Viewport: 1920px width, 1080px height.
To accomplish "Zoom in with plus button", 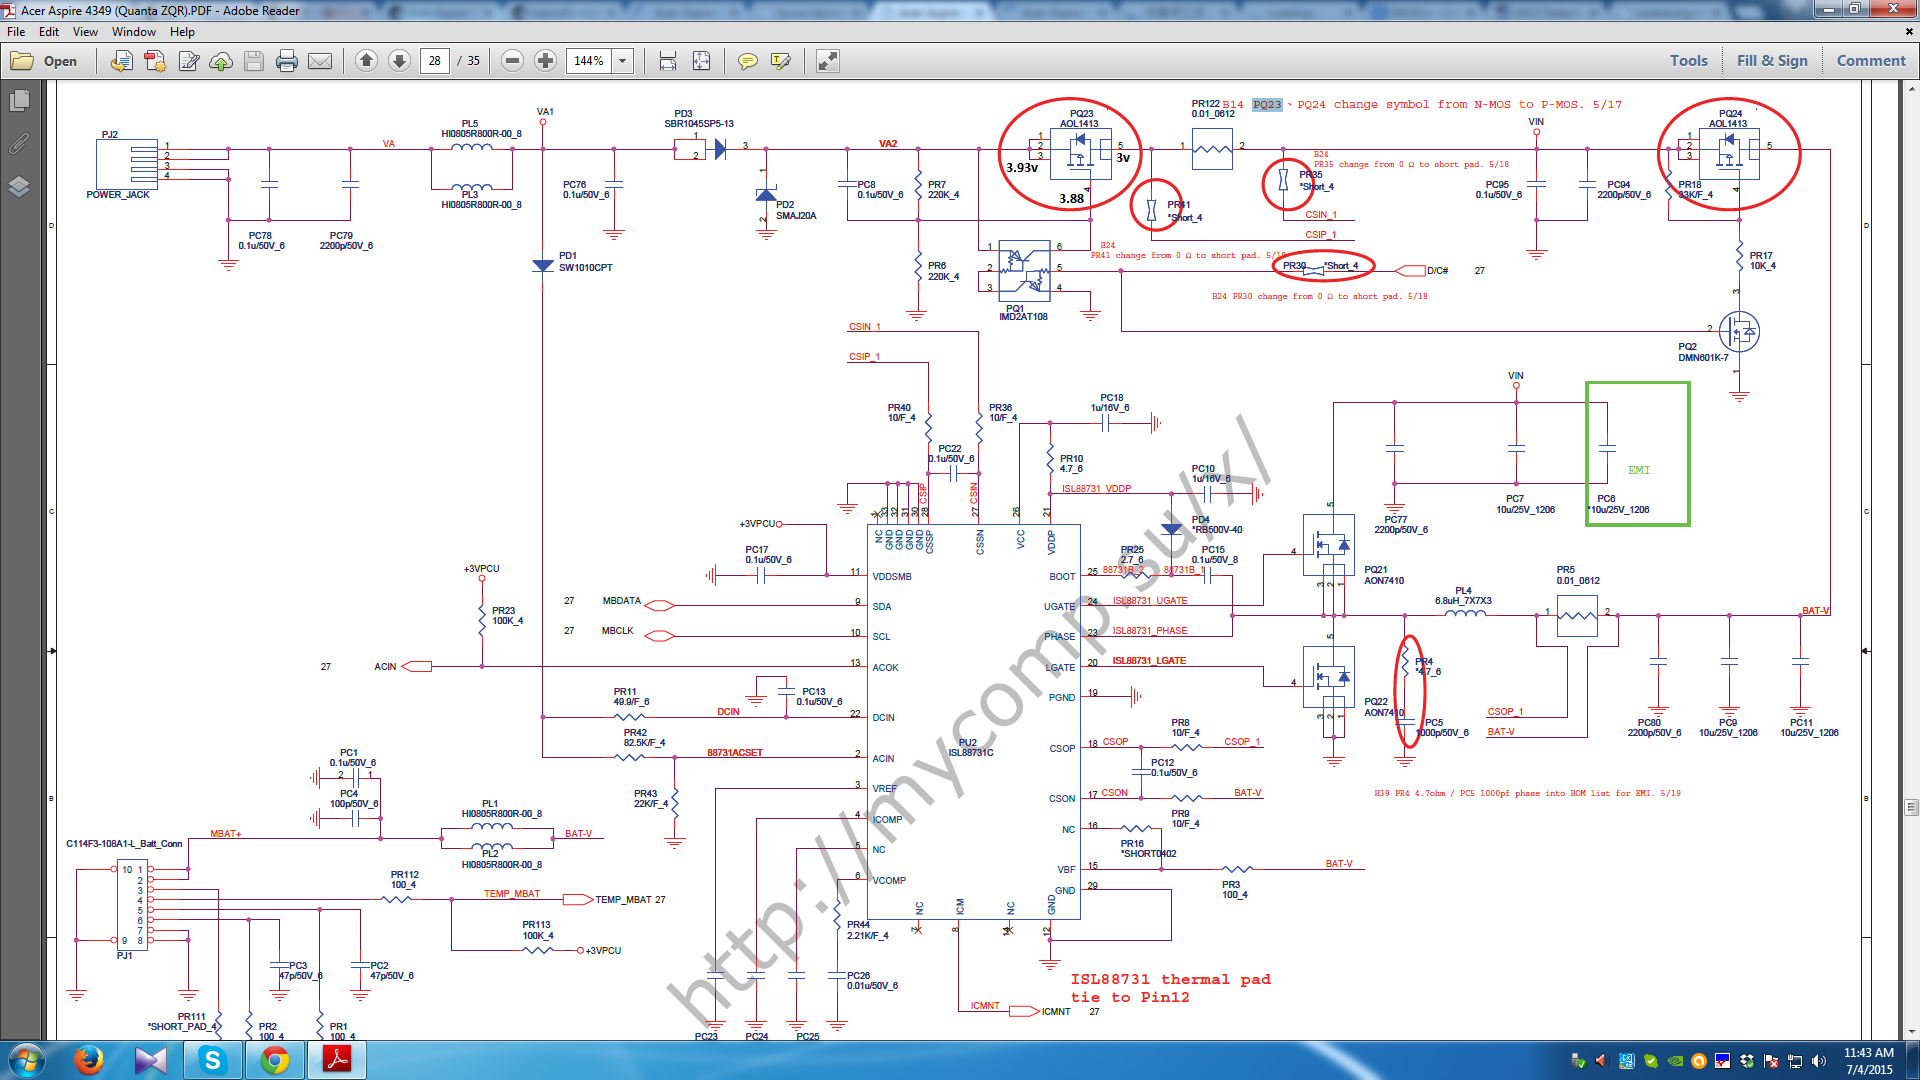I will pos(545,61).
